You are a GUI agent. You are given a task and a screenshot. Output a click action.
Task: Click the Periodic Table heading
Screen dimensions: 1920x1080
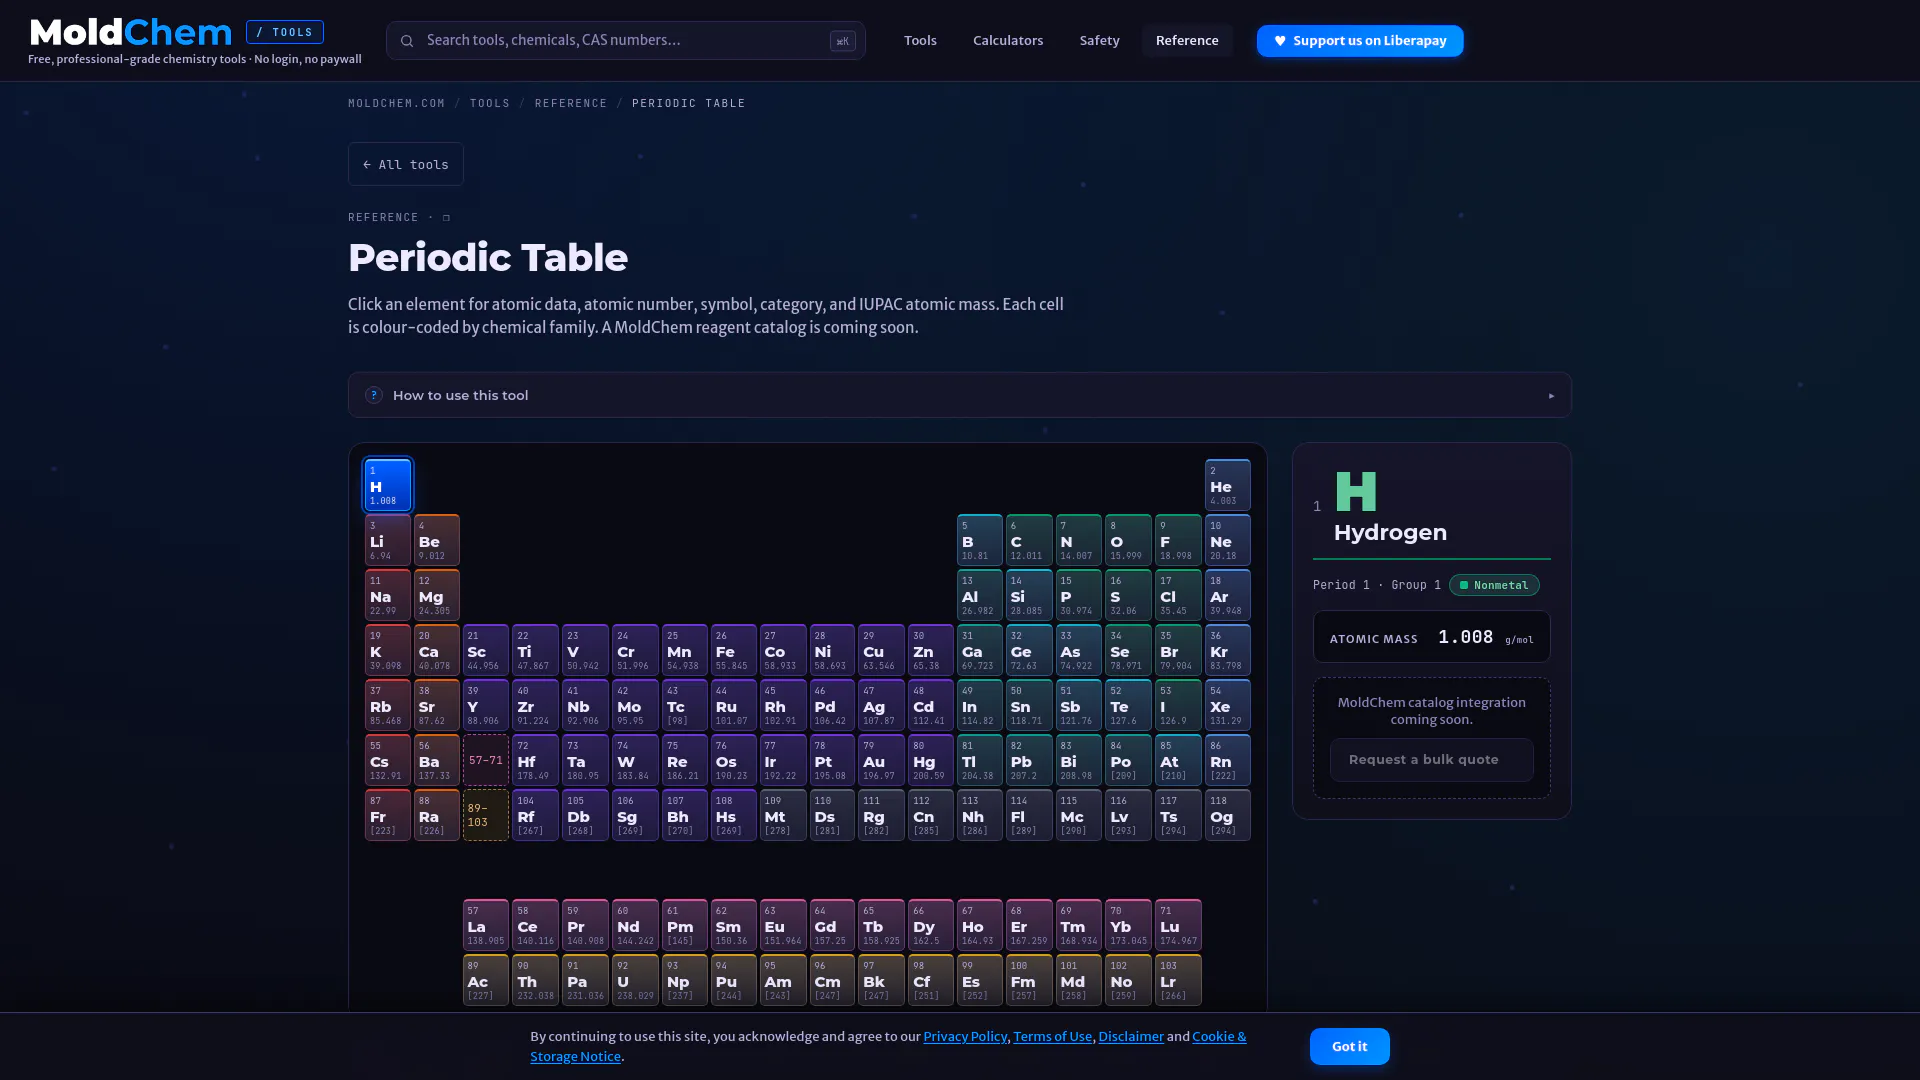(488, 258)
